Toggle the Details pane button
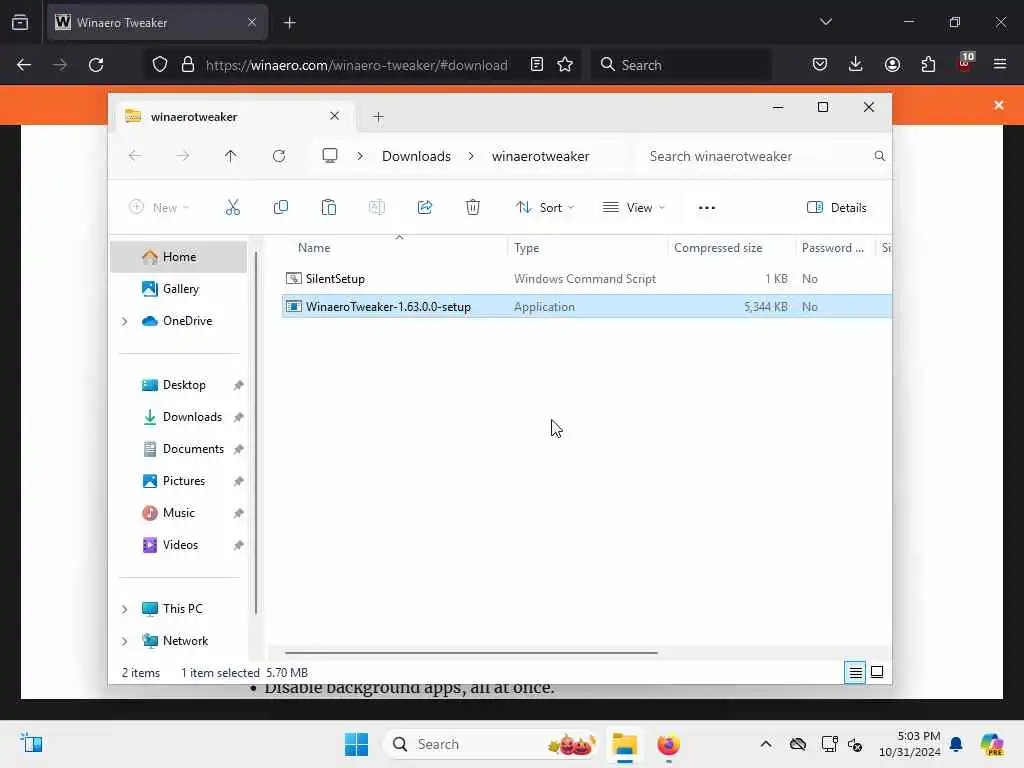The width and height of the screenshot is (1024, 768). tap(837, 208)
